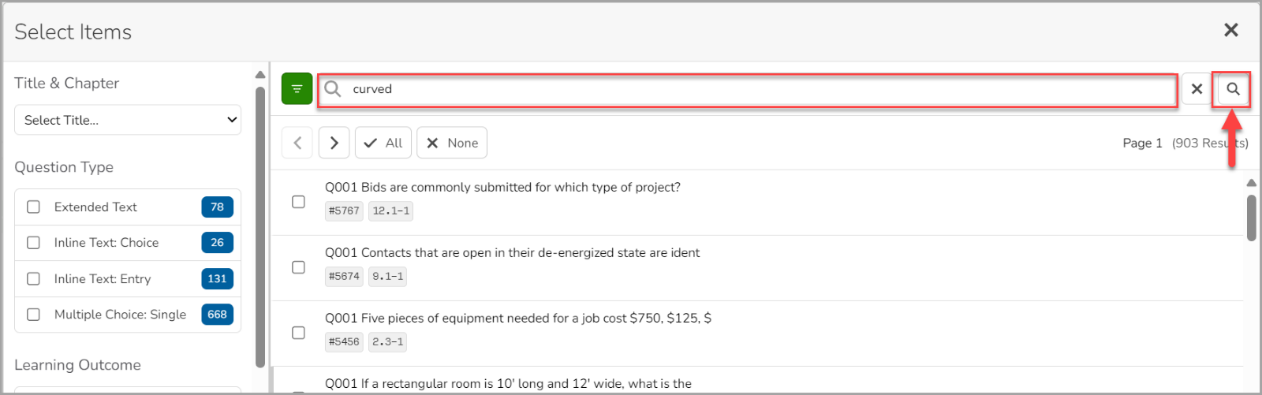
Task: Check the Inline Text: Entry filter
Action: [34, 279]
